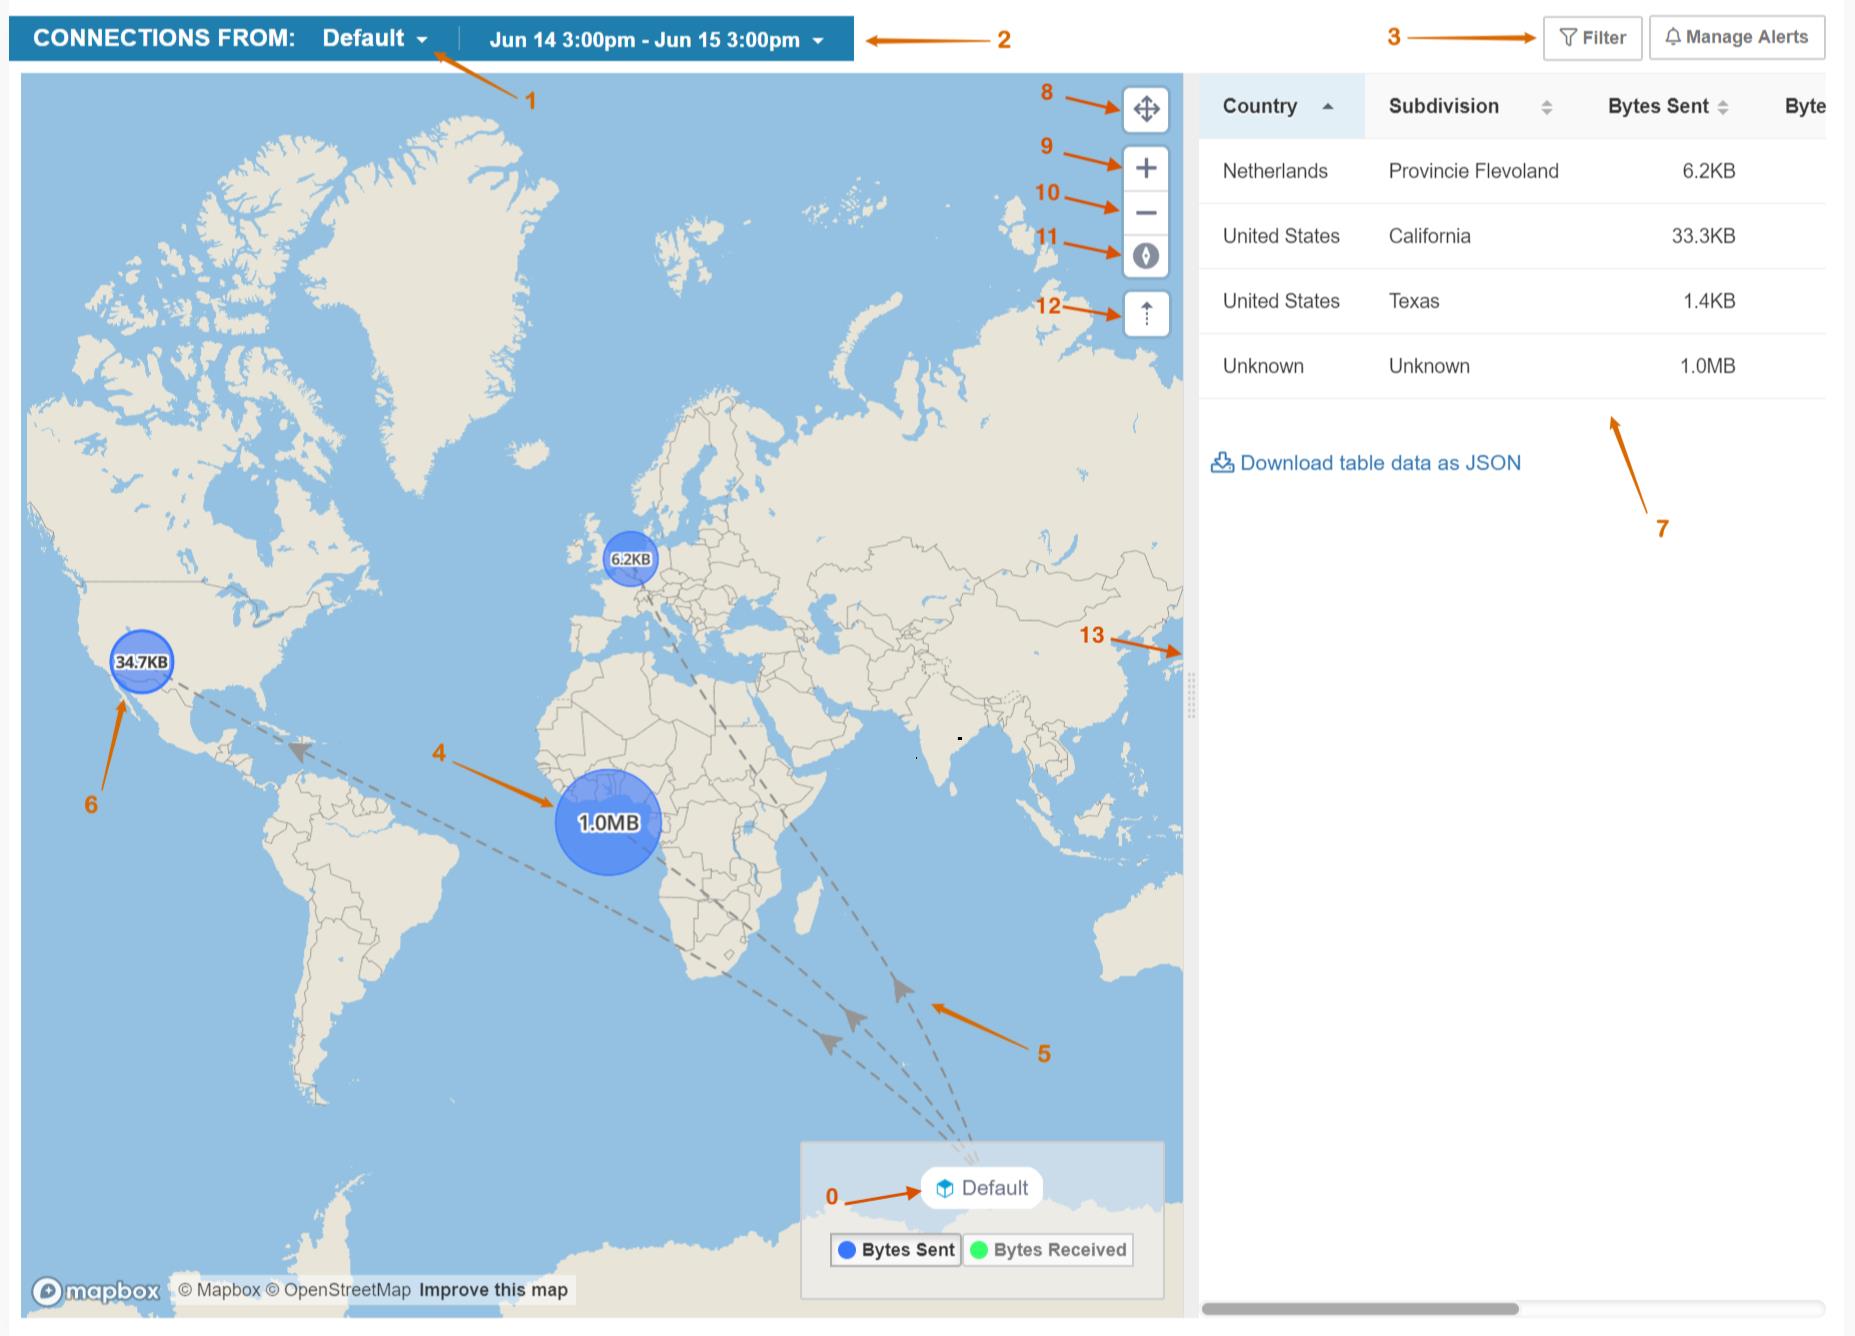1855x1336 pixels.
Task: Select the 6.2KB bubble over Netherlands
Action: (x=630, y=559)
